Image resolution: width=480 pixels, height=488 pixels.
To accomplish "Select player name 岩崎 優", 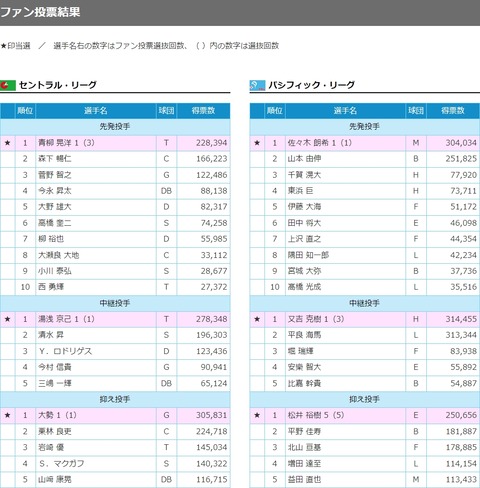I will click(x=51, y=447).
